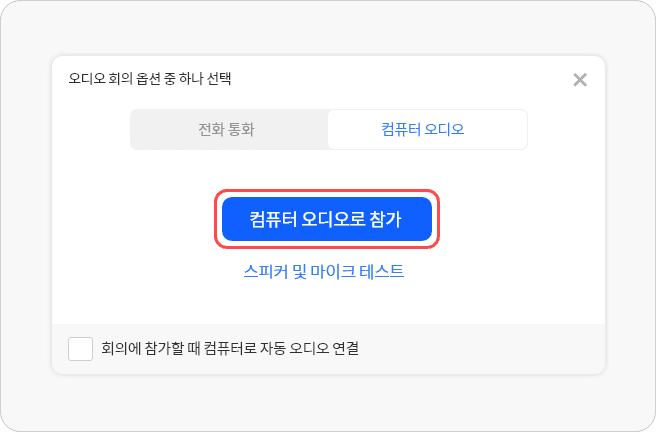Screen dimensions: 656x432
Task: Choose the Computer Audio option
Action: [x=426, y=130]
